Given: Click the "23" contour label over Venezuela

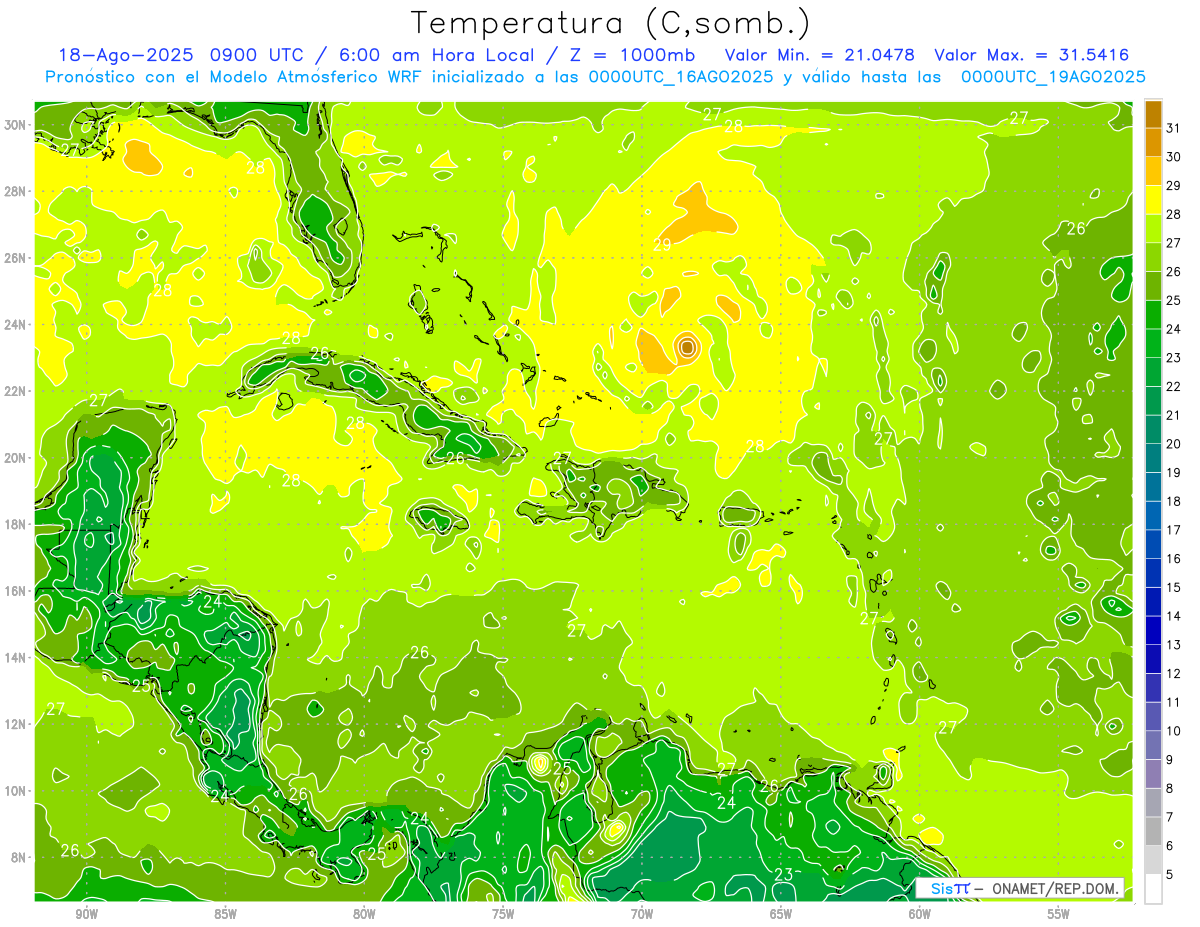Looking at the screenshot, I should tap(784, 876).
